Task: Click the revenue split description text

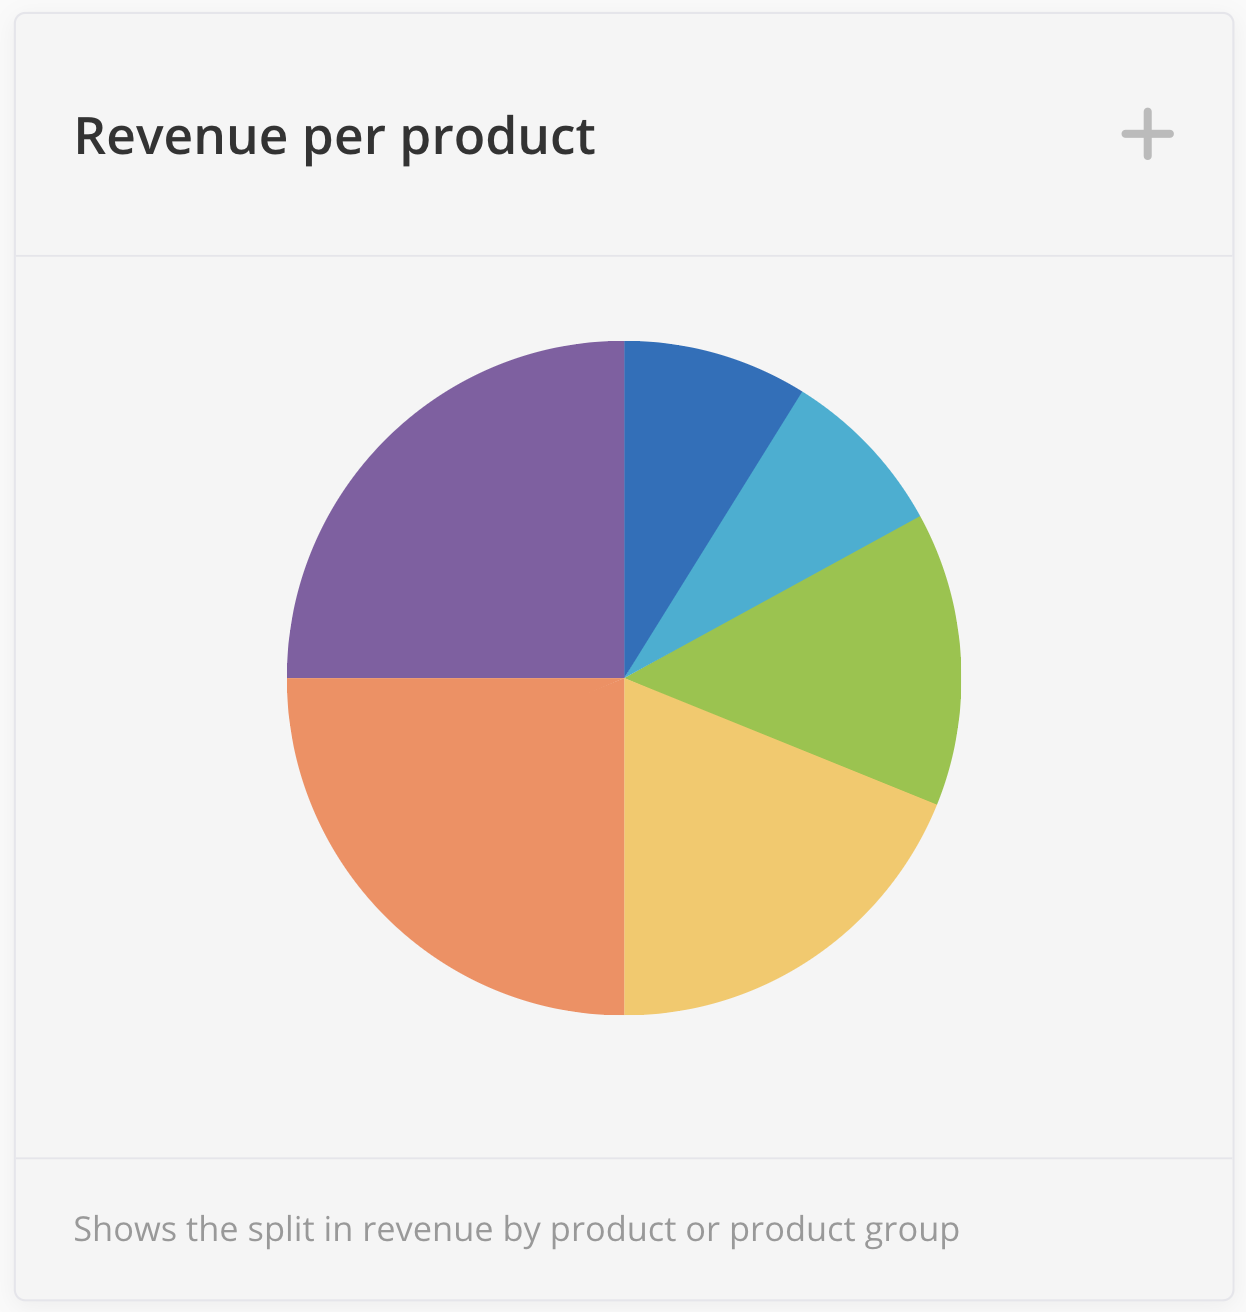Action: pos(516,1229)
